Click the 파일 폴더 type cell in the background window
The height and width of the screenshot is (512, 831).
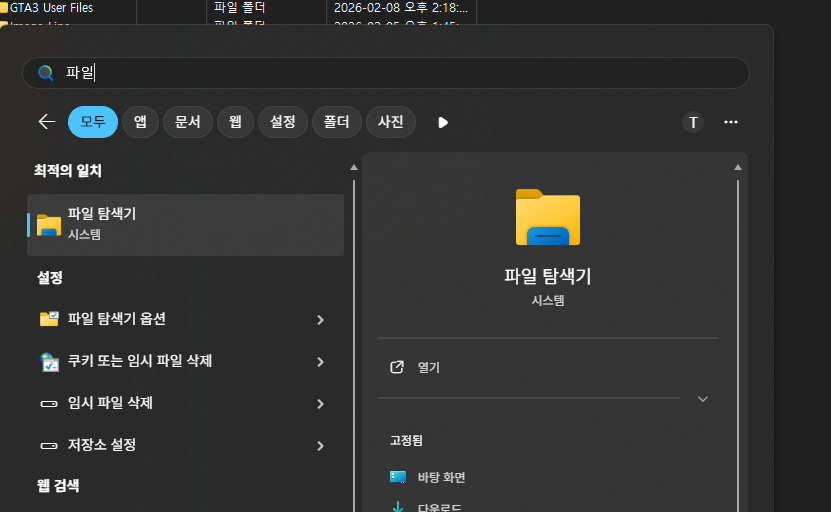pyautogui.click(x=240, y=7)
